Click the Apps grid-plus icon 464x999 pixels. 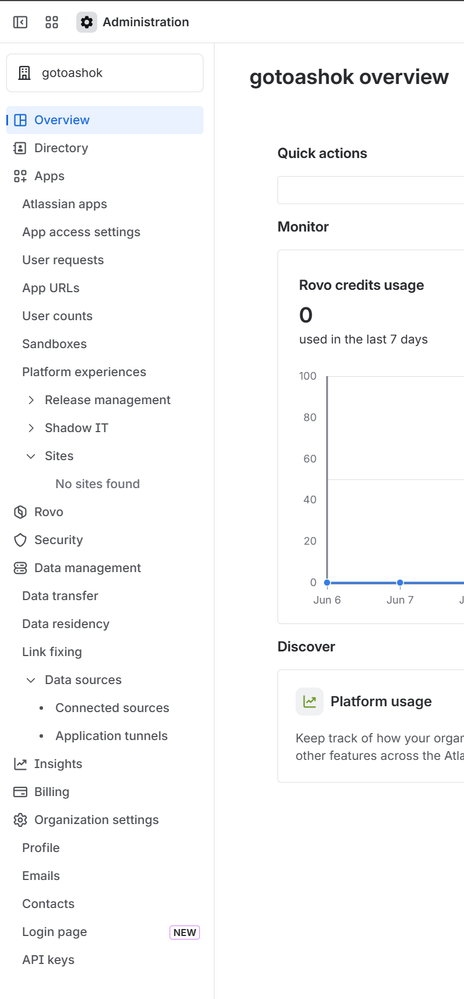tap(20, 176)
